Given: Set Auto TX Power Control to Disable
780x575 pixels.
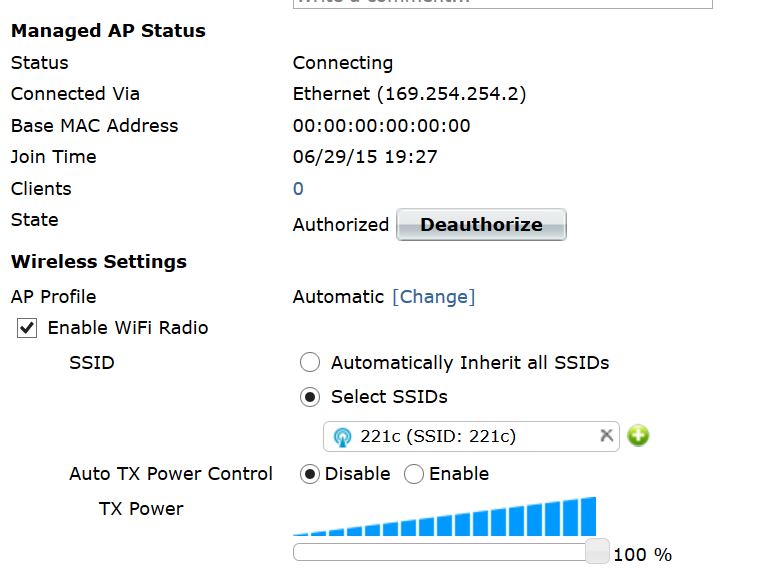Looking at the screenshot, I should (310, 474).
